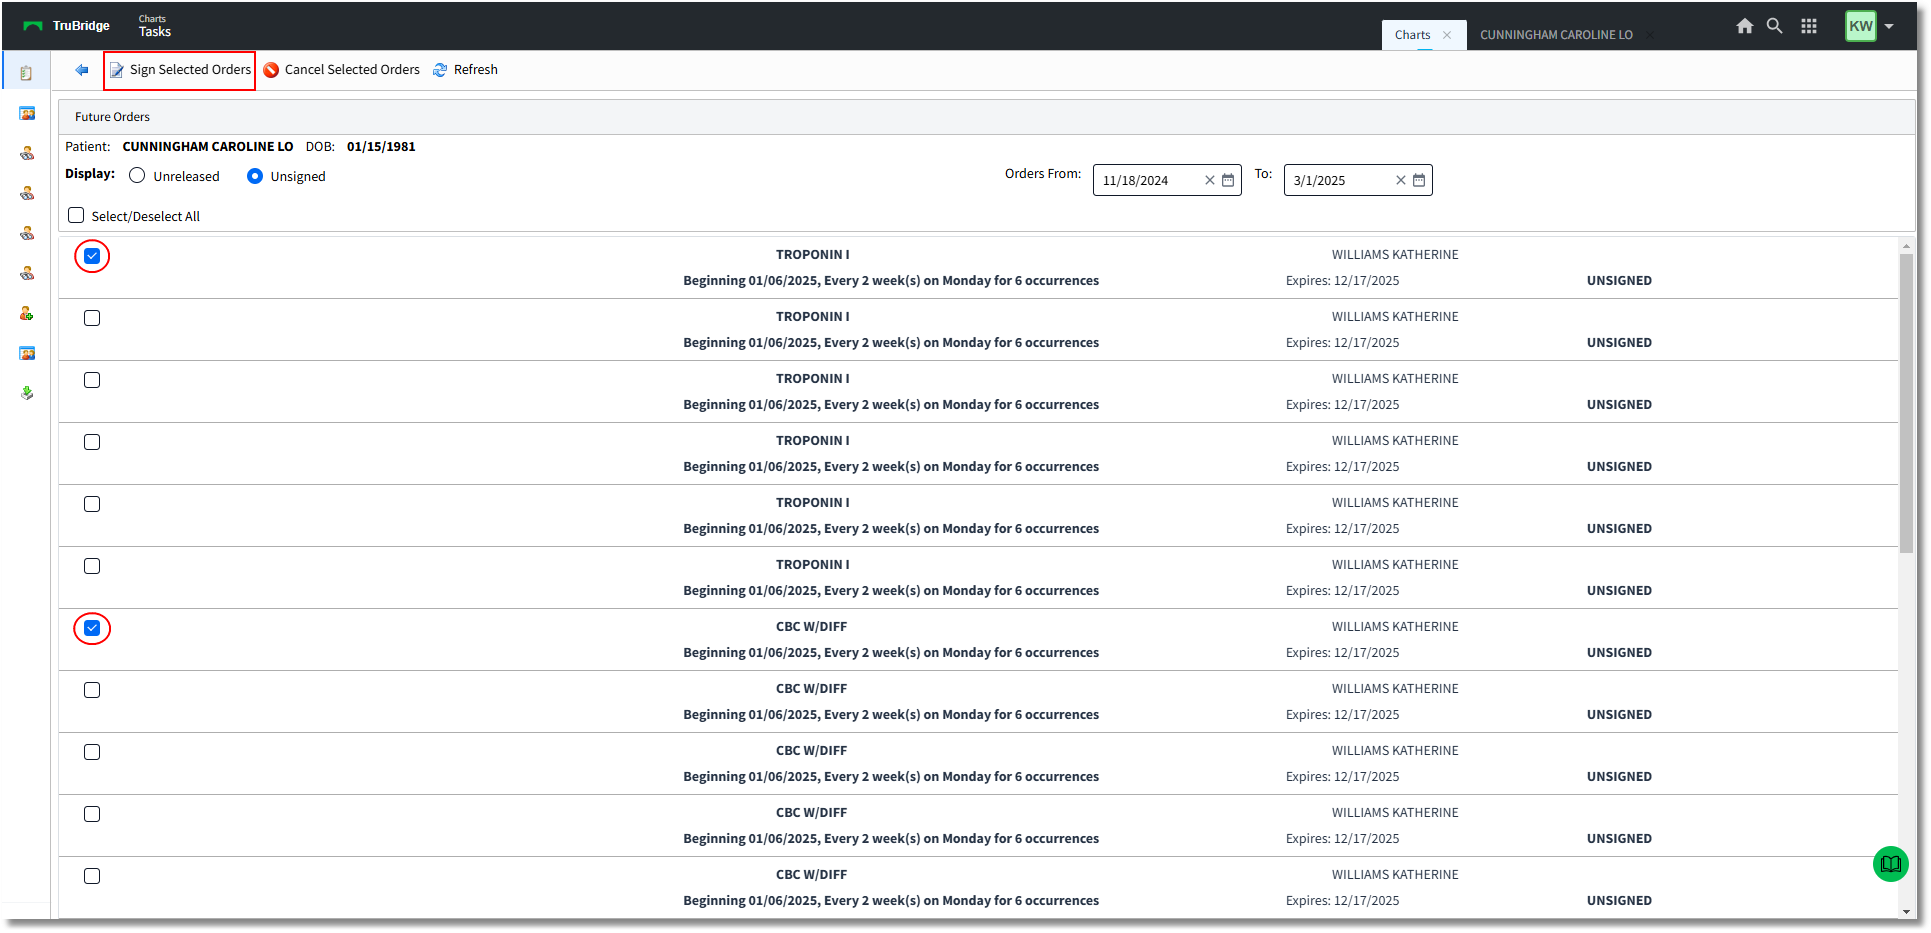
Task: Clear the To date with X
Action: [x=1401, y=180]
